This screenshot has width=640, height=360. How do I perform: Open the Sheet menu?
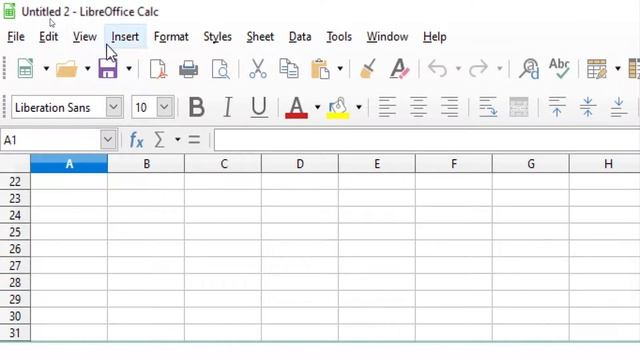tap(260, 37)
